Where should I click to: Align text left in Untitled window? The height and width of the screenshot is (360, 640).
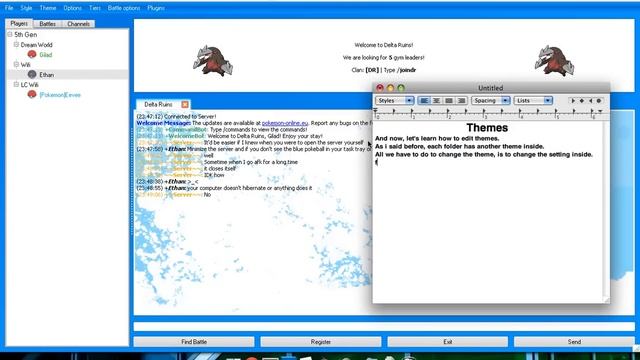[424, 100]
